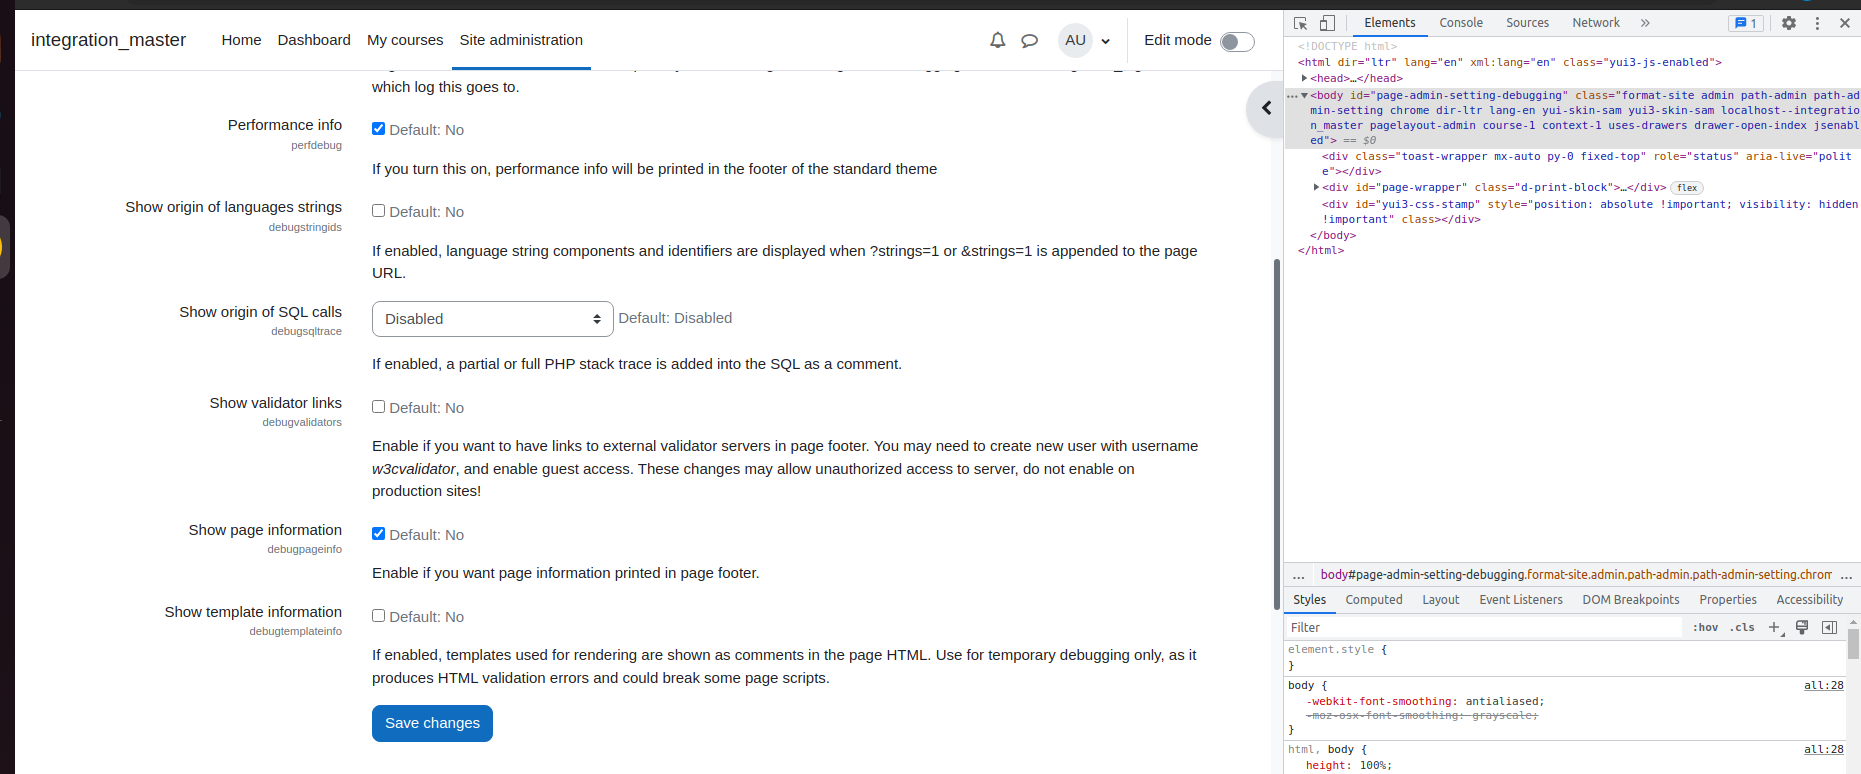1861x774 pixels.
Task: Switch to DevTools Elements tab
Action: pos(1390,23)
